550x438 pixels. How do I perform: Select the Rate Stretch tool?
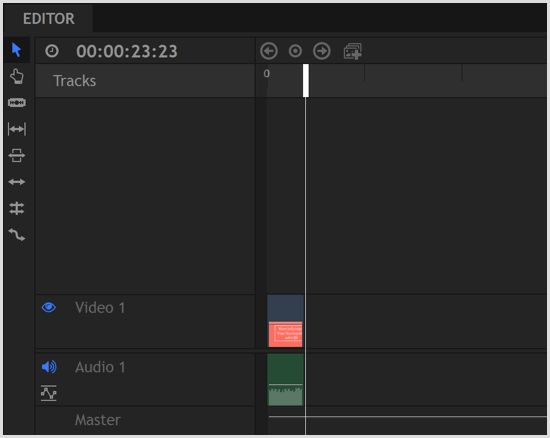click(16, 235)
